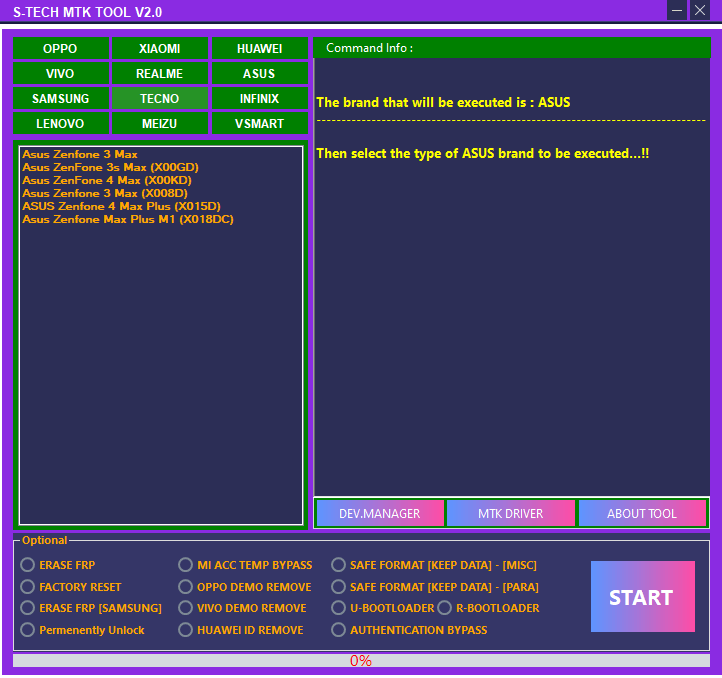Click the ASUS brand executed message line
Image resolution: width=722 pixels, height=678 pixels.
coord(443,102)
